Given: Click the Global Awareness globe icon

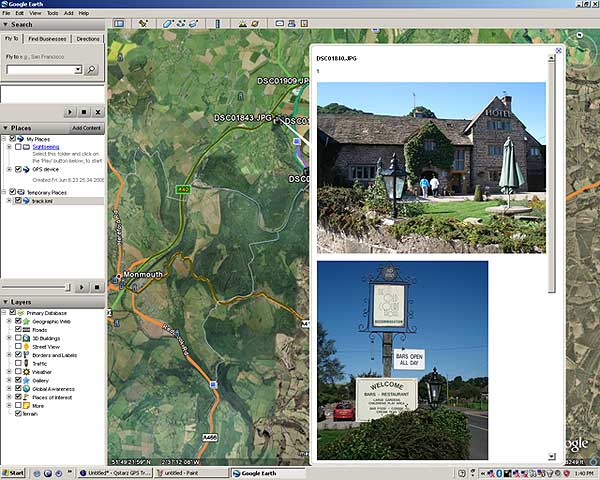Looking at the screenshot, I should tap(26, 389).
